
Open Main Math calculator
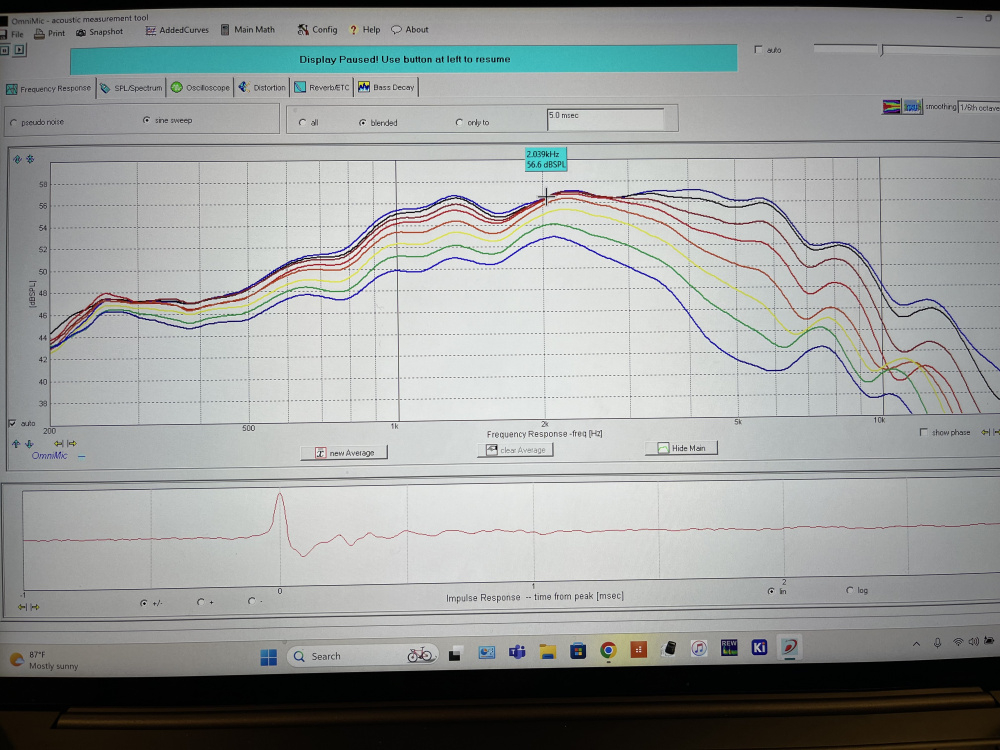247,30
